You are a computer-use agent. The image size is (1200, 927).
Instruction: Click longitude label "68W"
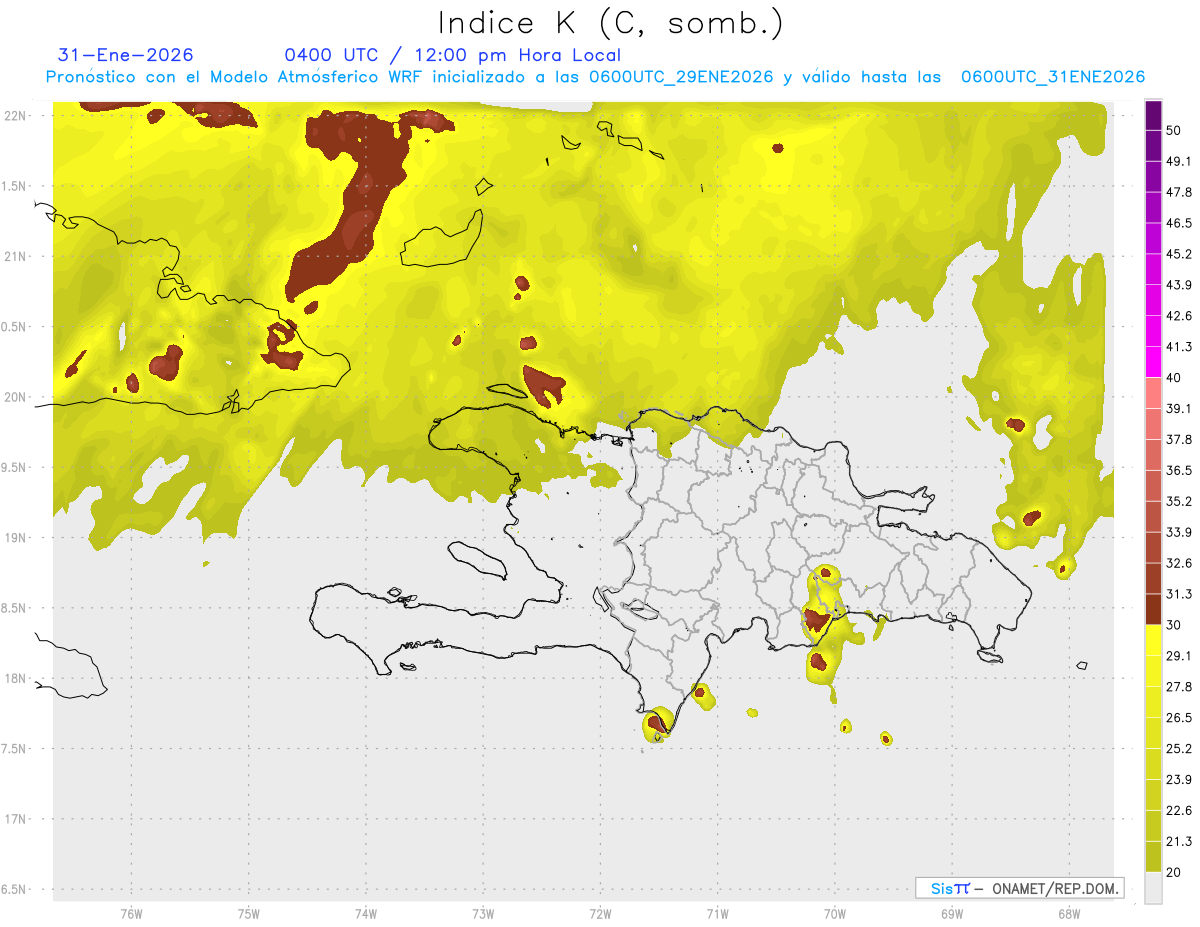click(x=1069, y=913)
